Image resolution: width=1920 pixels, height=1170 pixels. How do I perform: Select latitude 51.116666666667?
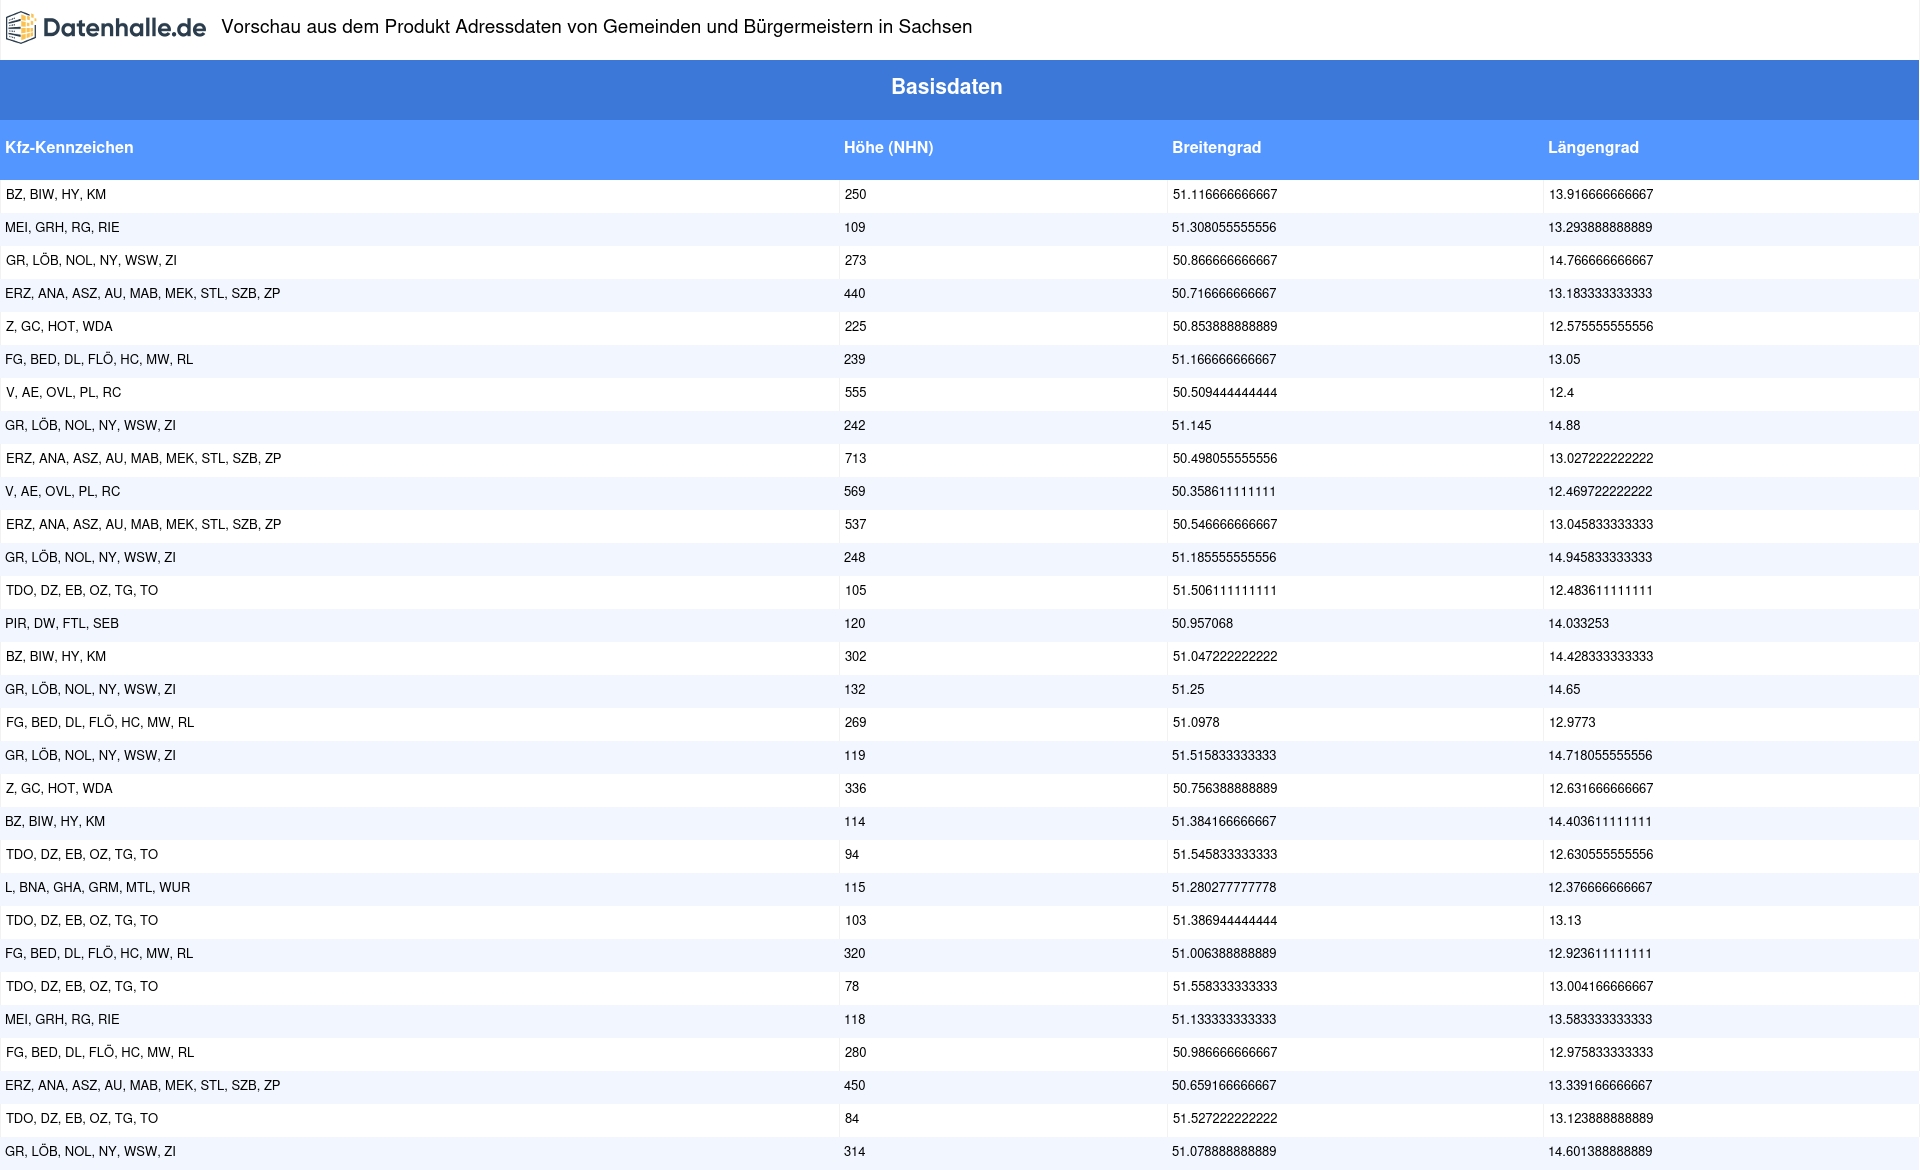click(x=1224, y=195)
